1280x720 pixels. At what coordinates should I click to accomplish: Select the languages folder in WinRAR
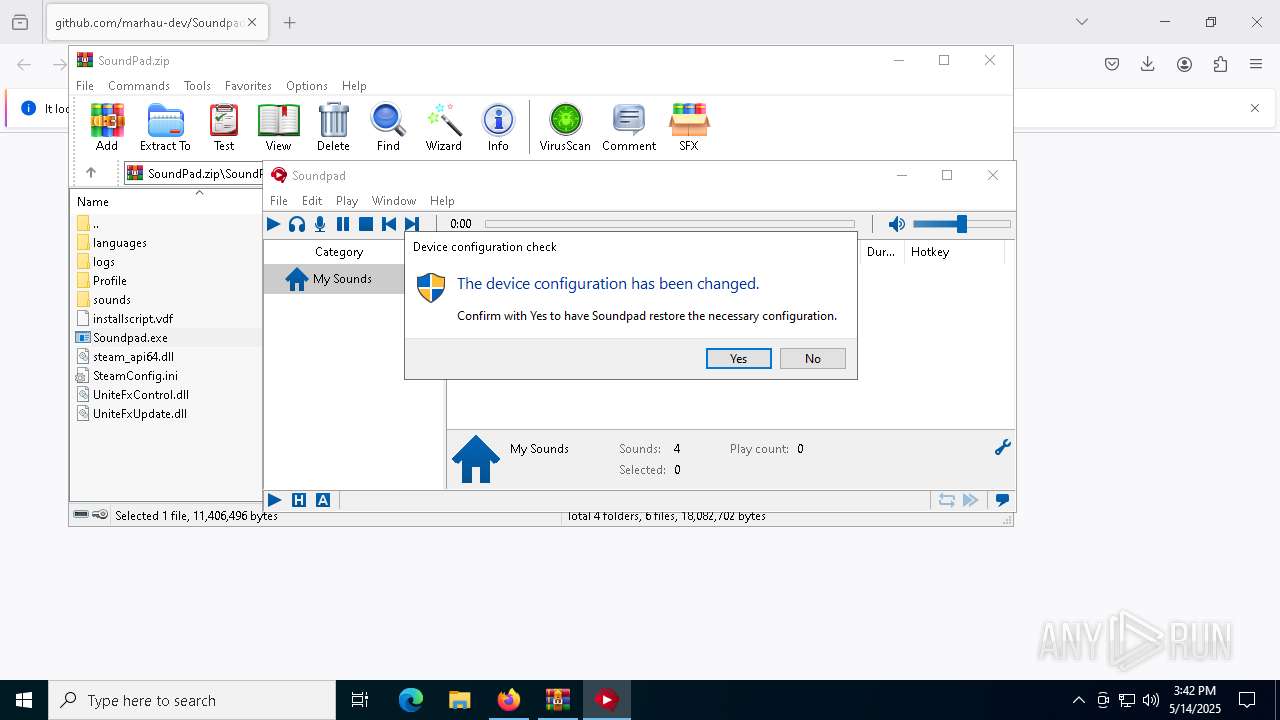(x=120, y=243)
